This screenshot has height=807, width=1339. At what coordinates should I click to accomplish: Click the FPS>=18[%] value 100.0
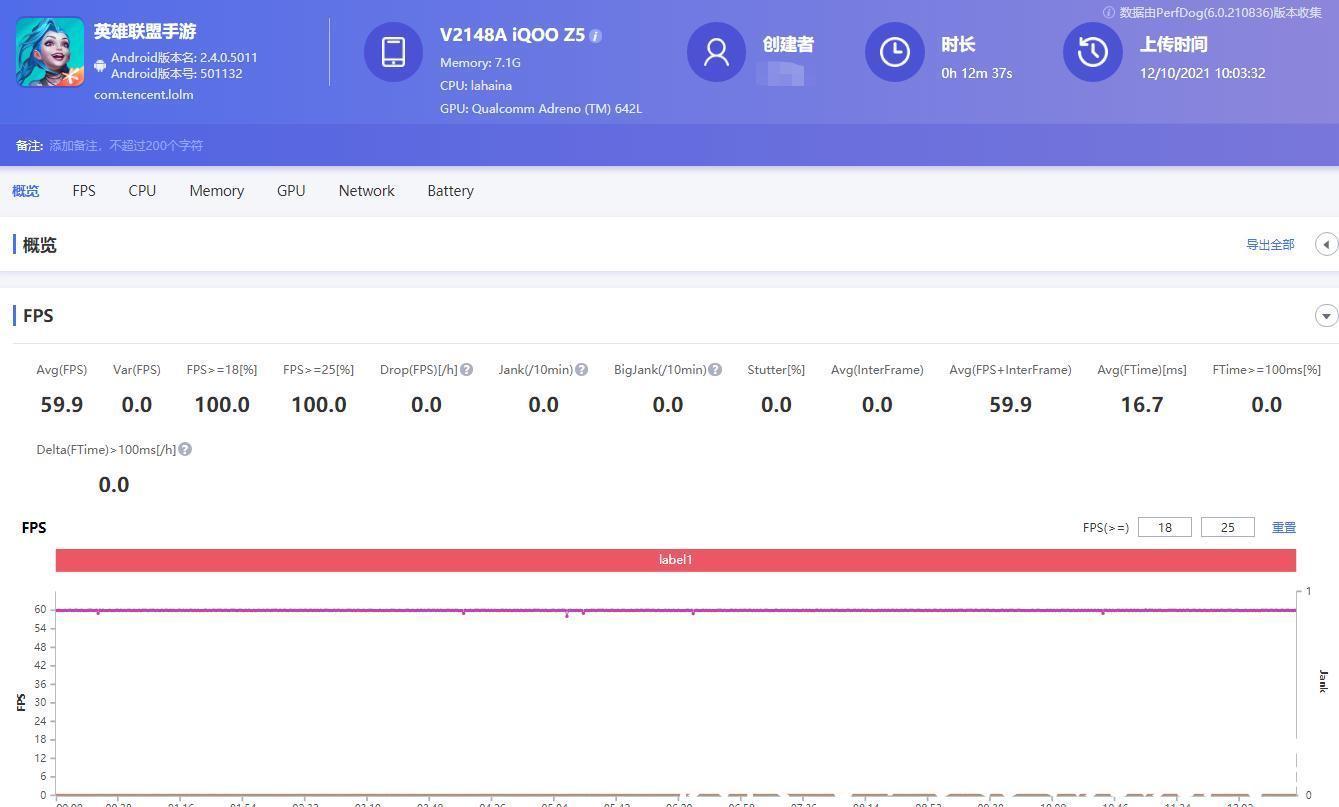(222, 405)
